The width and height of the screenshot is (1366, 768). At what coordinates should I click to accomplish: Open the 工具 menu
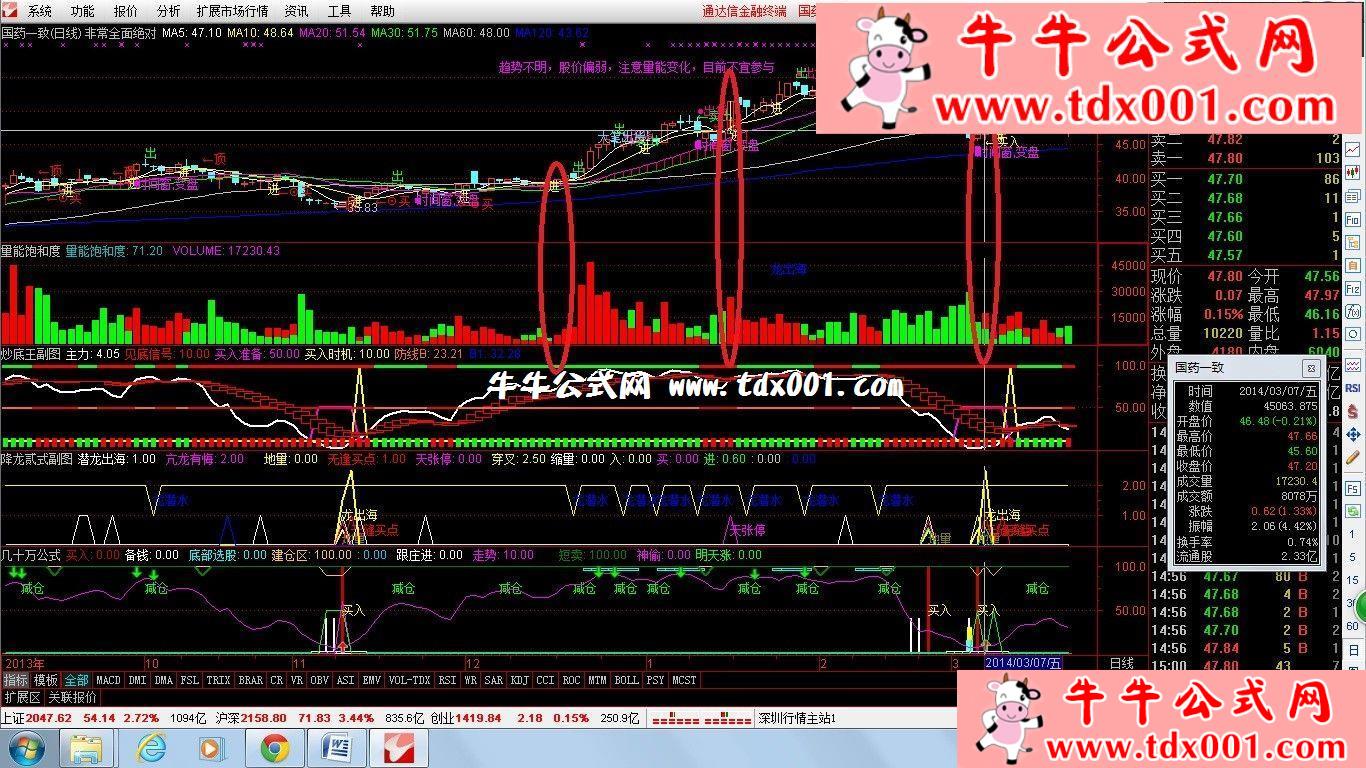click(339, 11)
